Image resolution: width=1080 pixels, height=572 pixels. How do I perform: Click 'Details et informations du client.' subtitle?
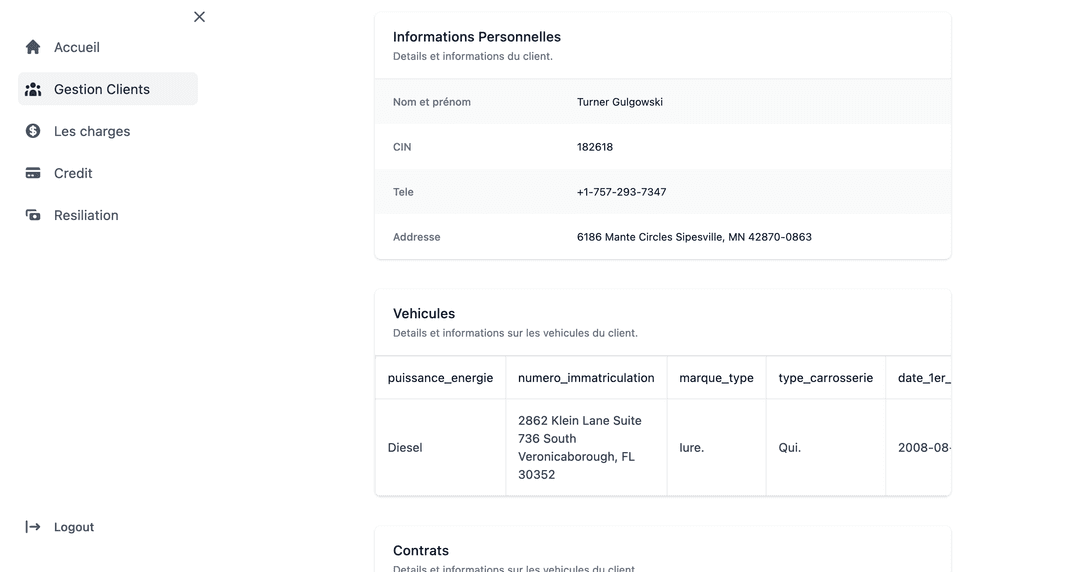point(472,57)
